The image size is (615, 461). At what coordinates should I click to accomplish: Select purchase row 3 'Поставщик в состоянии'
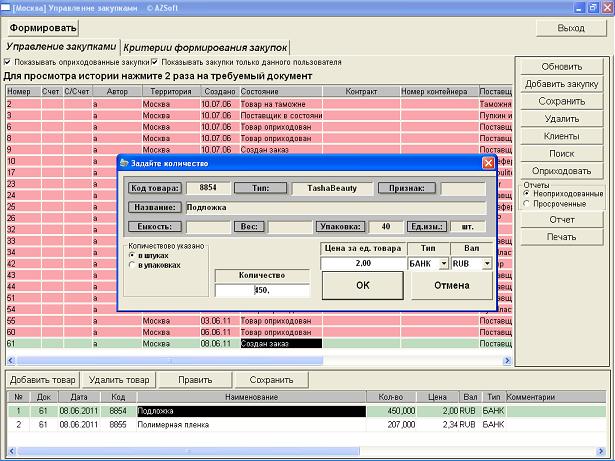point(259,115)
